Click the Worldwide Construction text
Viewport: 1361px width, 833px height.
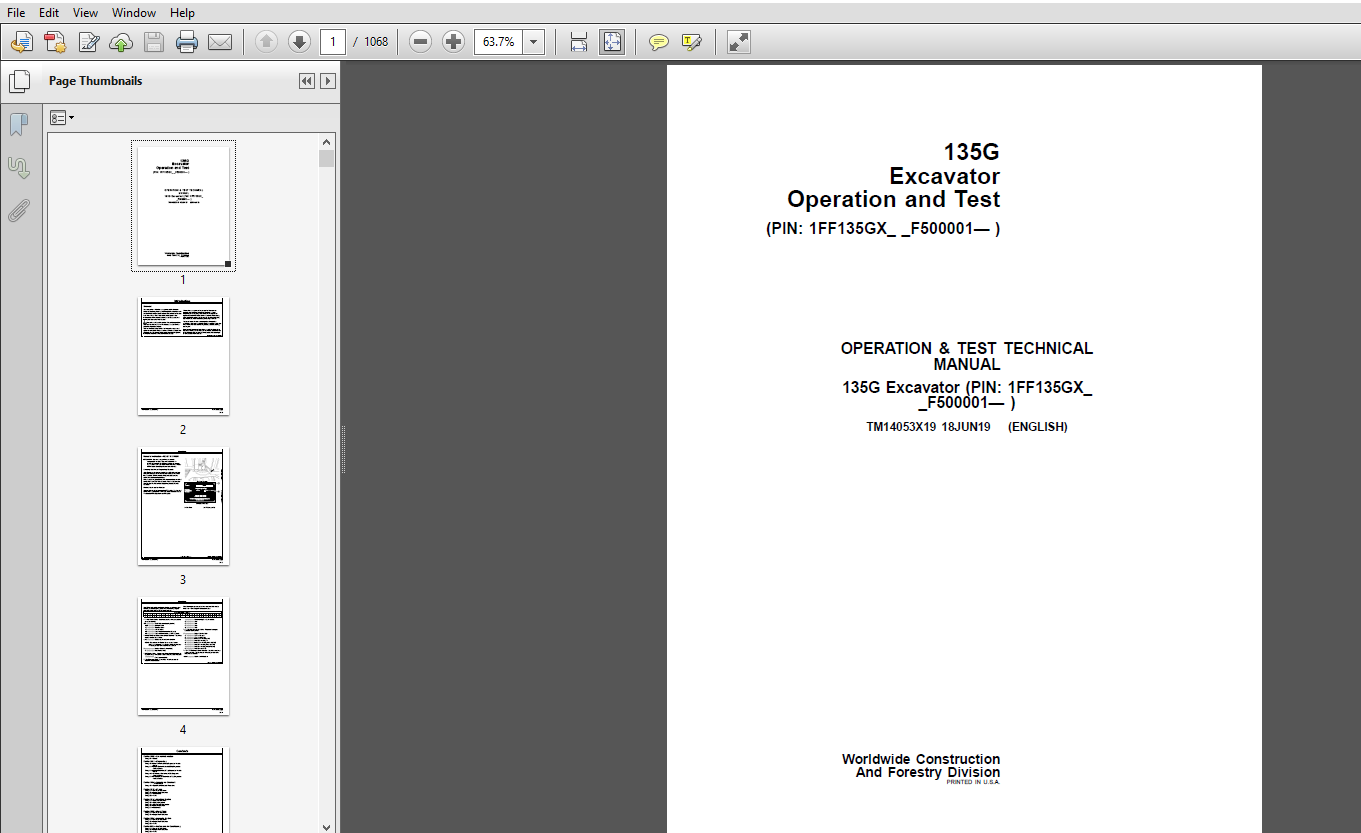(921, 759)
